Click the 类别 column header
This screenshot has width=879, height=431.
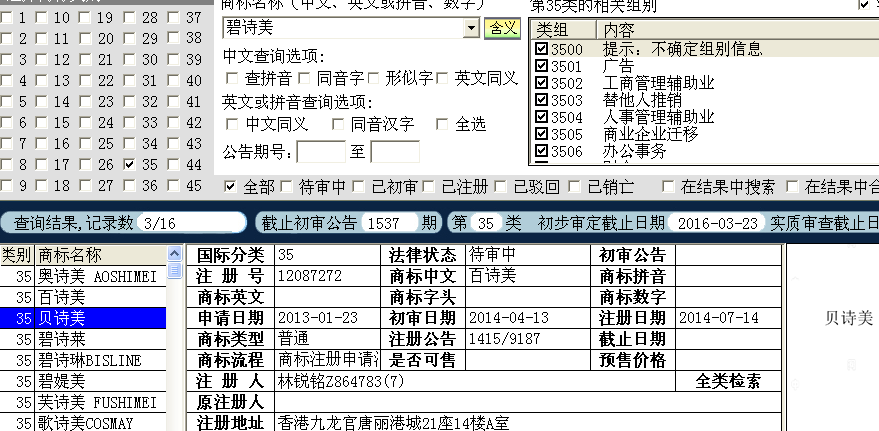17,255
